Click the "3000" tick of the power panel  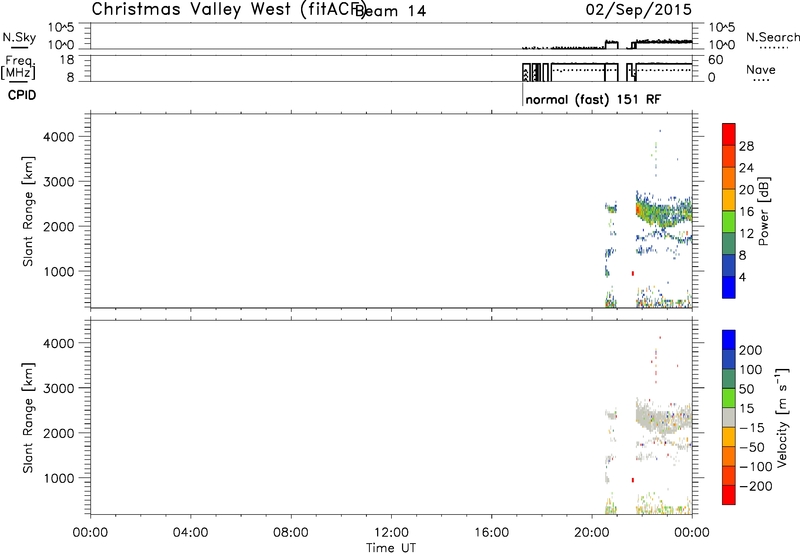[59, 182]
